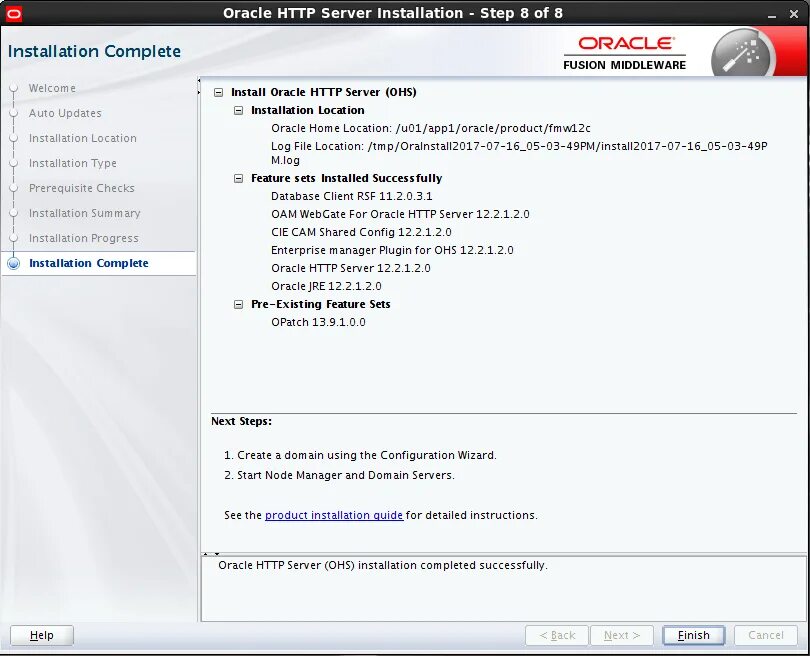810x656 pixels.
Task: Select the Log File Location line
Action: tap(519, 153)
